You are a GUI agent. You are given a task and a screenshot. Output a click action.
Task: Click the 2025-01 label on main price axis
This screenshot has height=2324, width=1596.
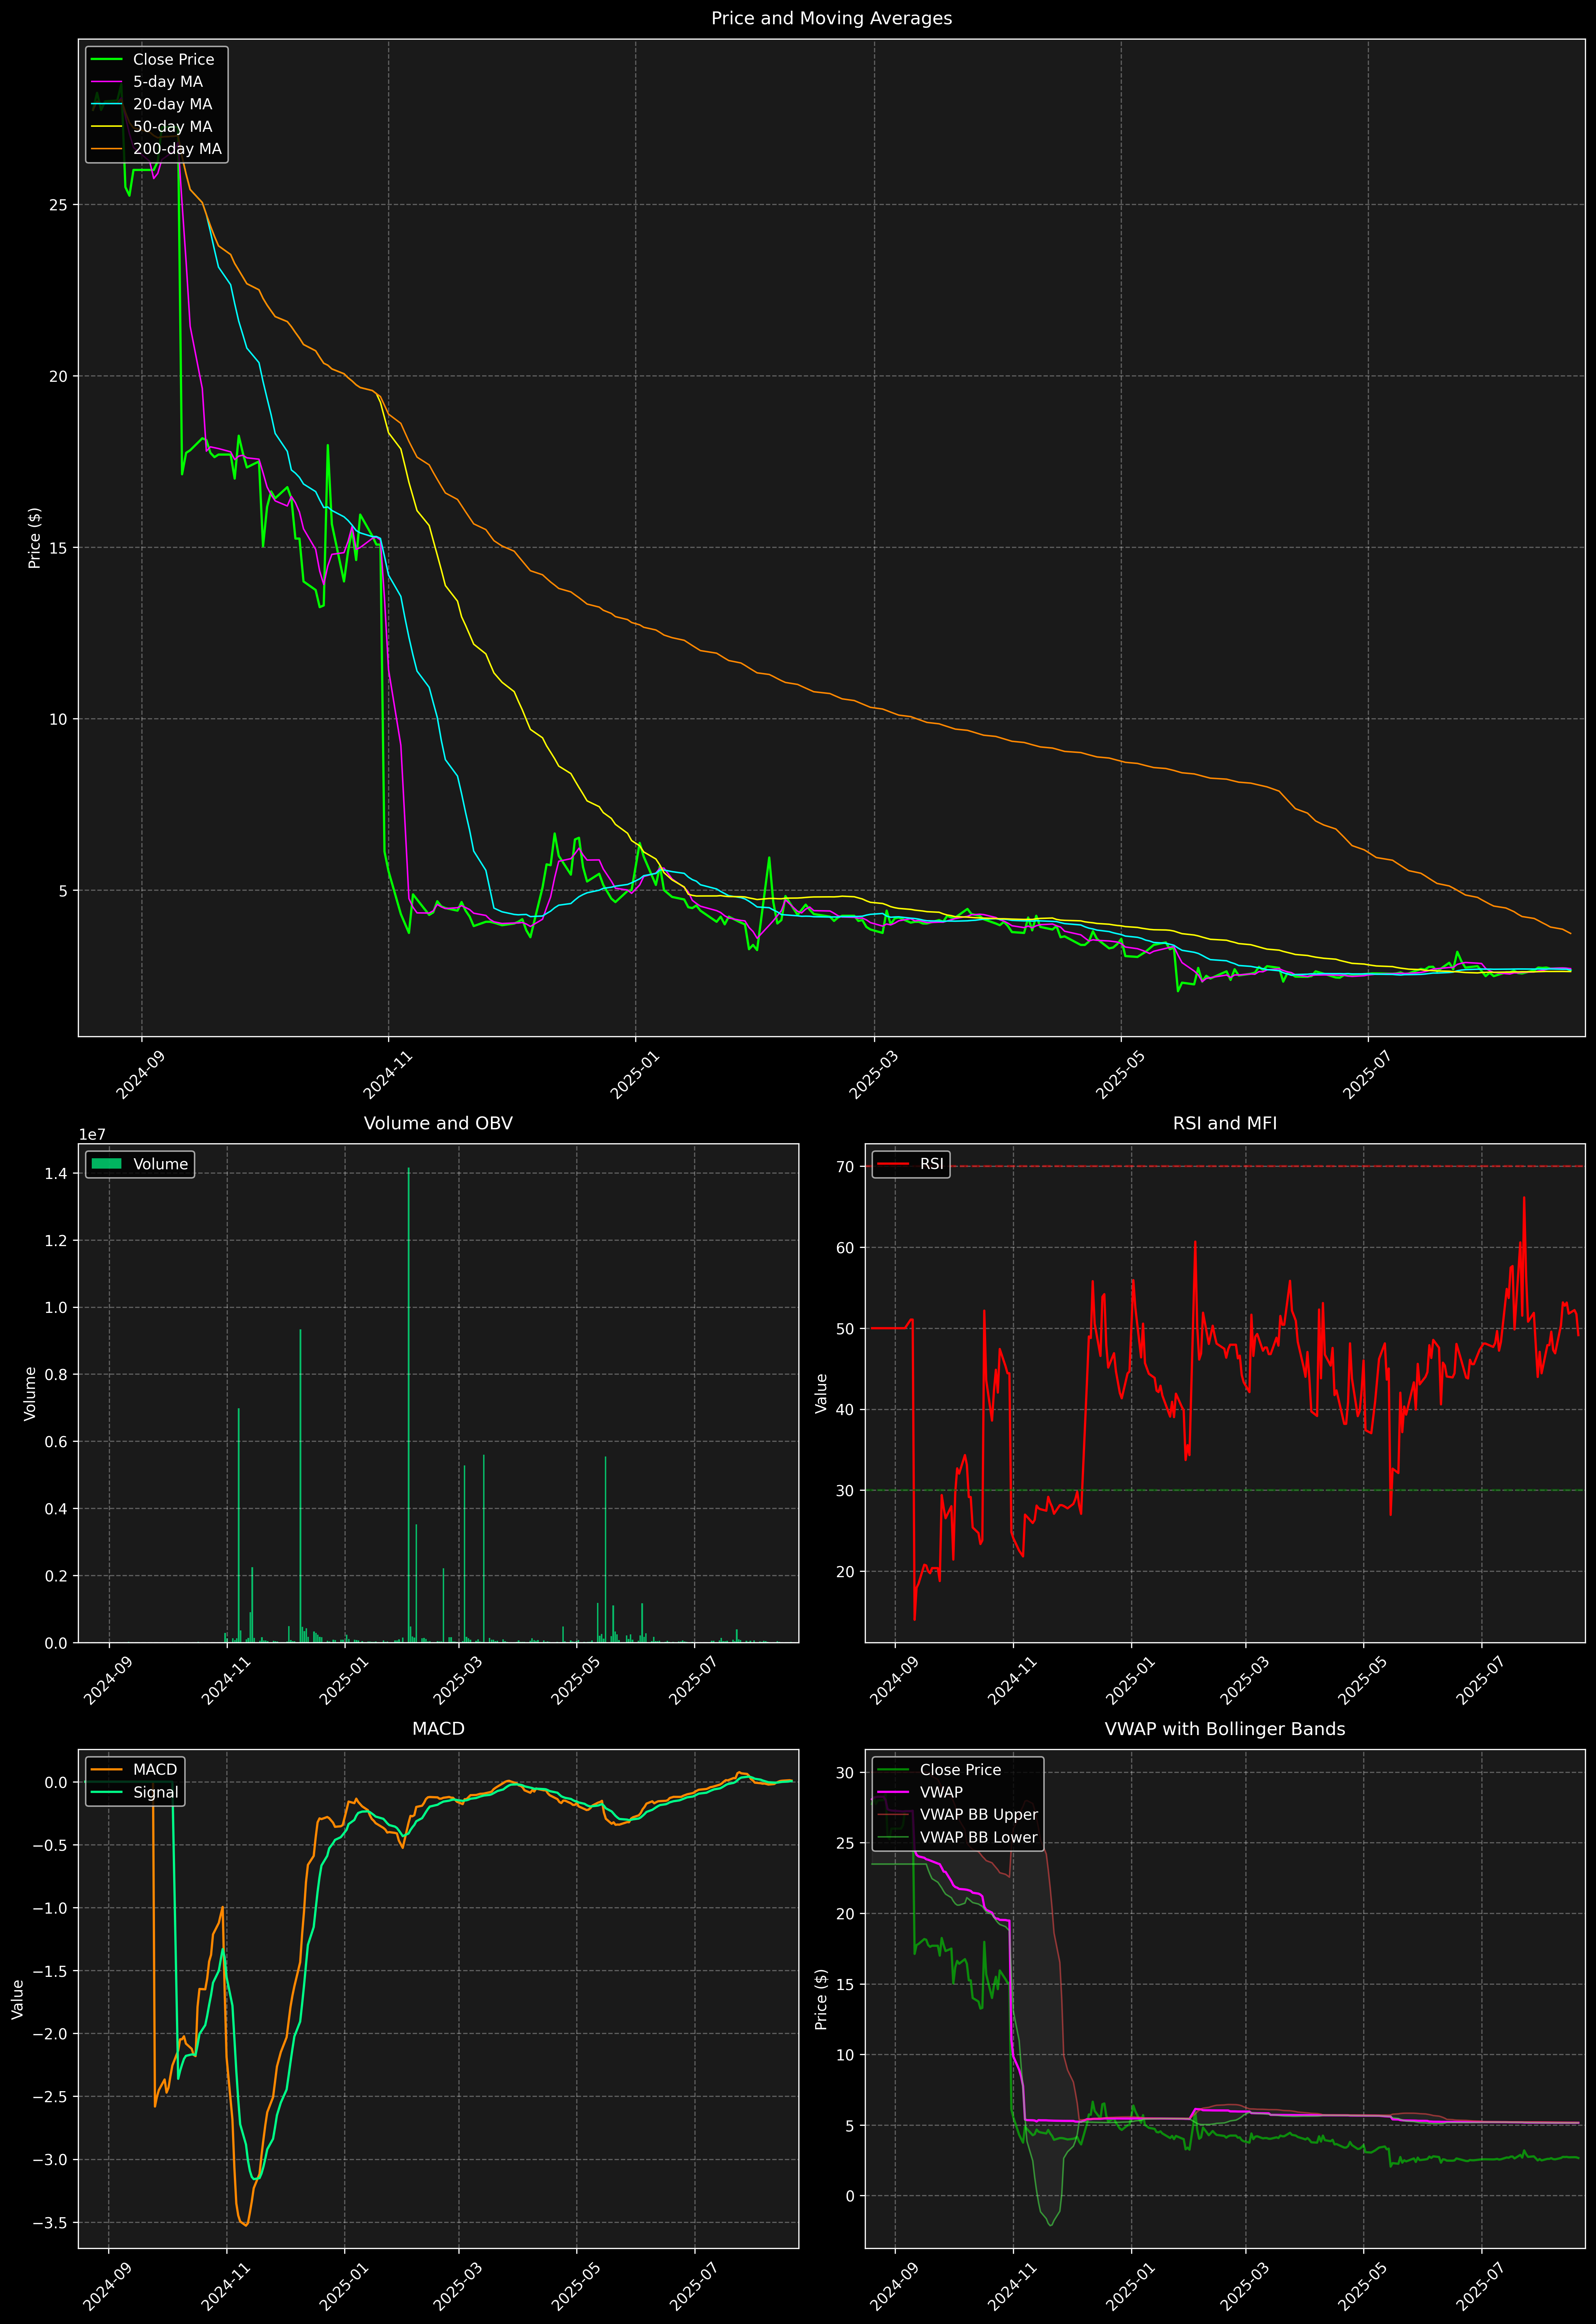point(634,1076)
